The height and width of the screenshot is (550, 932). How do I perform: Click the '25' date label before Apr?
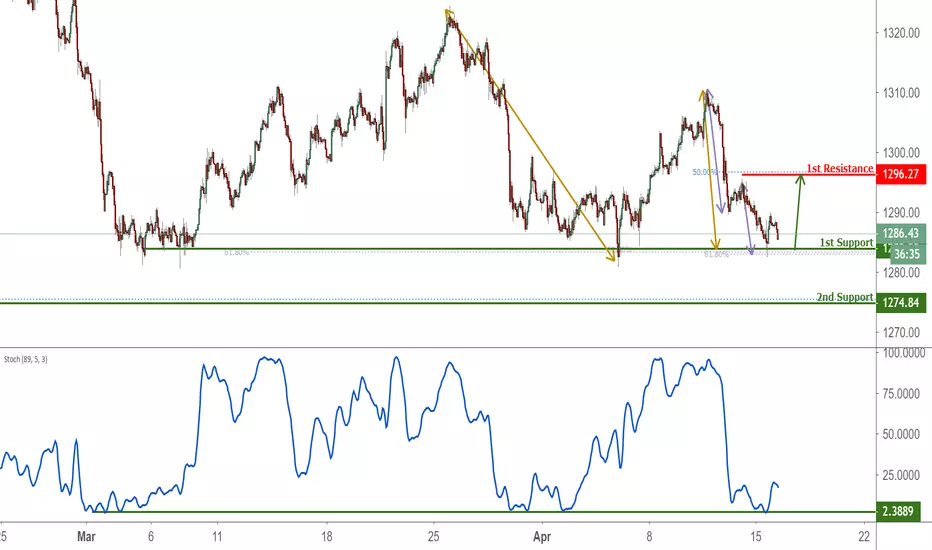tap(433, 537)
